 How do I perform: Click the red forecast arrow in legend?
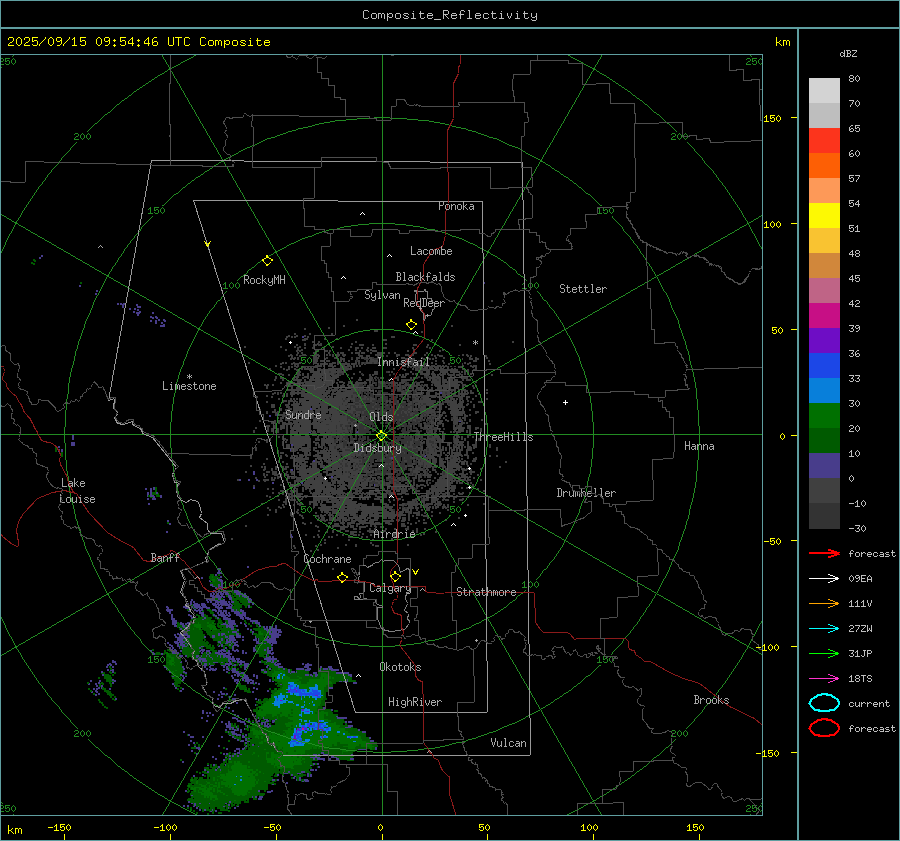tap(824, 553)
